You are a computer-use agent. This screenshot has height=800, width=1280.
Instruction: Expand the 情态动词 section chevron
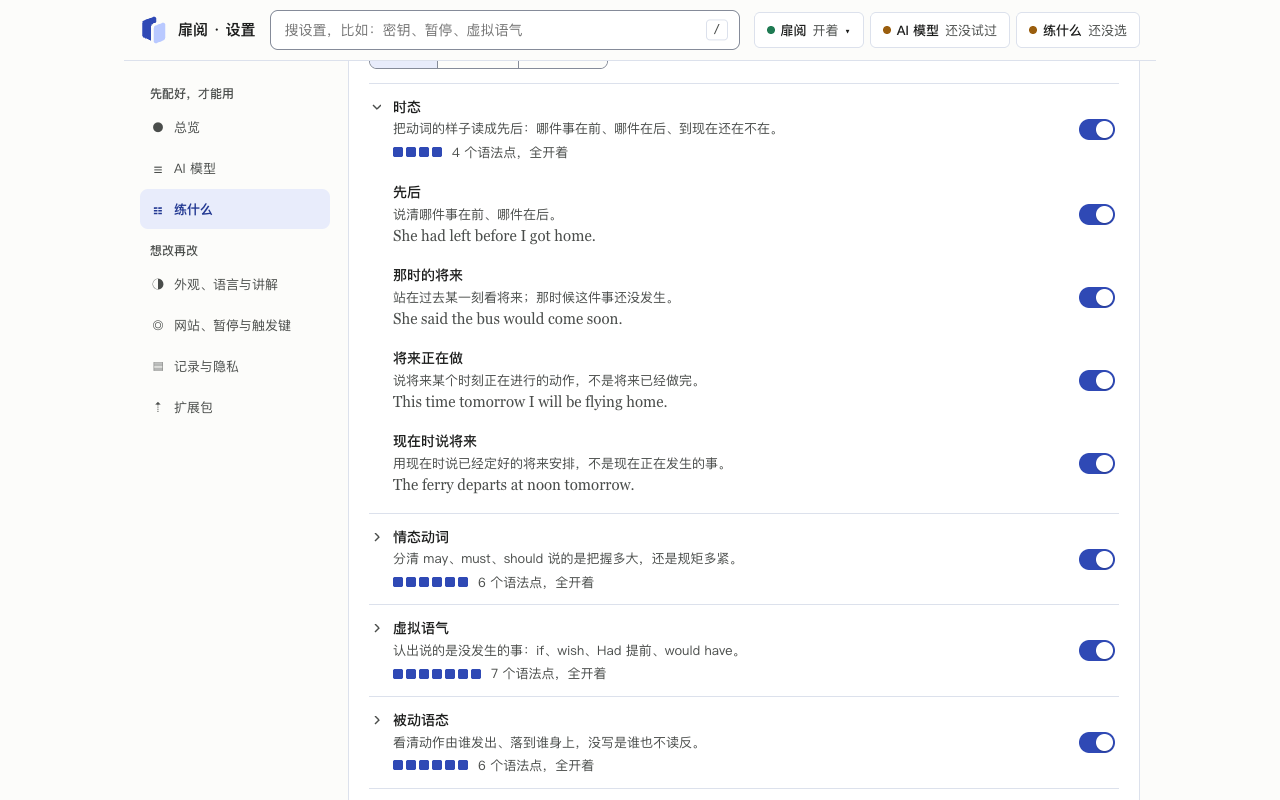coord(377,537)
